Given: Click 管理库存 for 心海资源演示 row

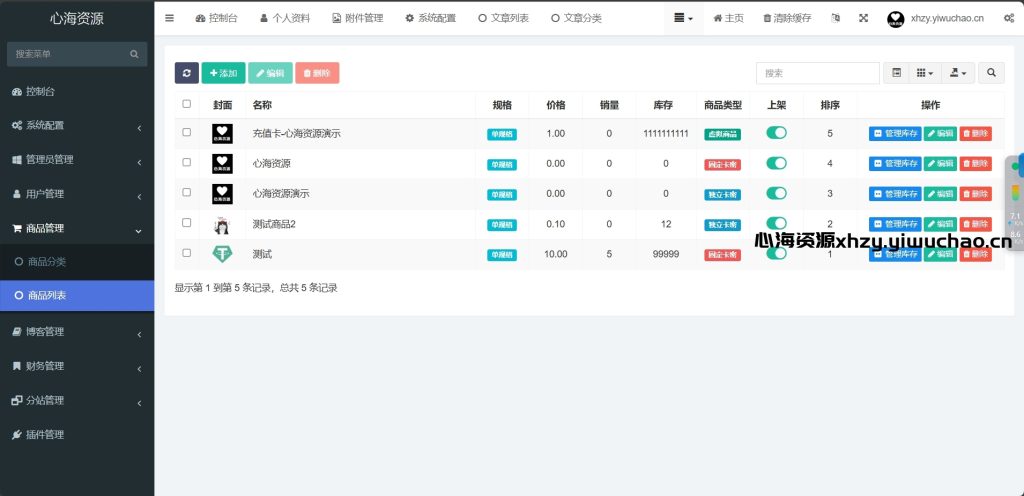Looking at the screenshot, I should [x=895, y=194].
